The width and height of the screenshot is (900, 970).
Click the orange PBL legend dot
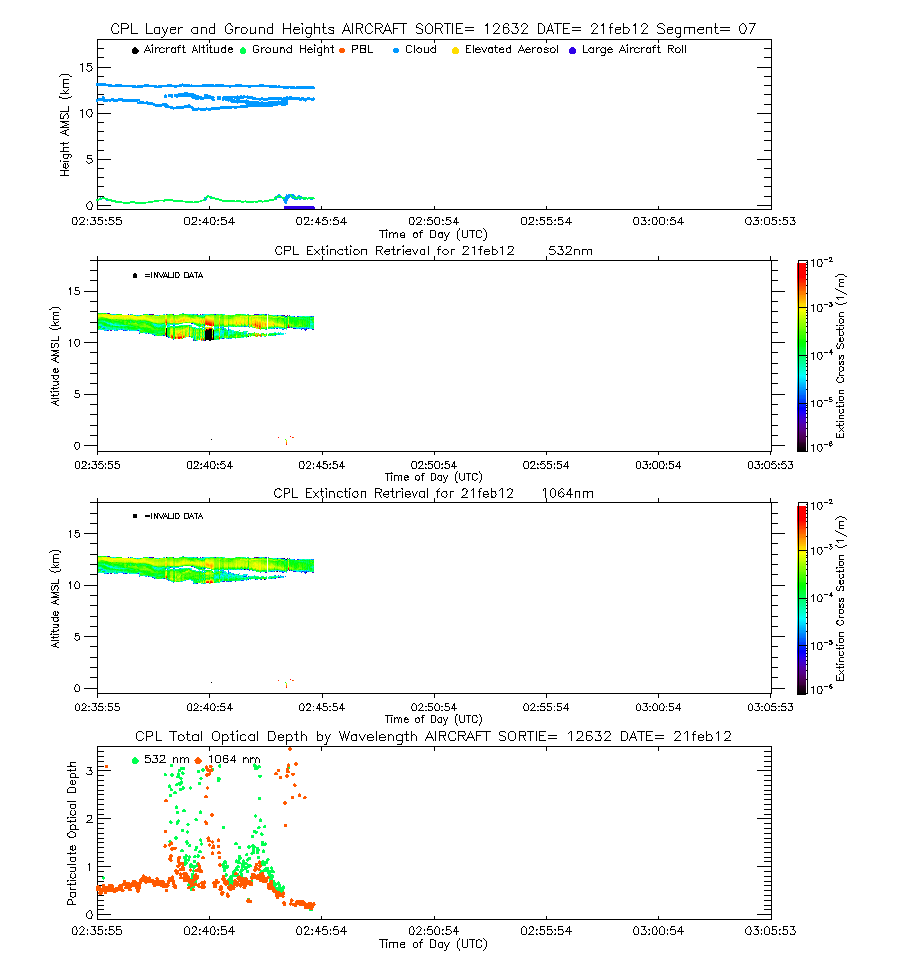pos(342,51)
